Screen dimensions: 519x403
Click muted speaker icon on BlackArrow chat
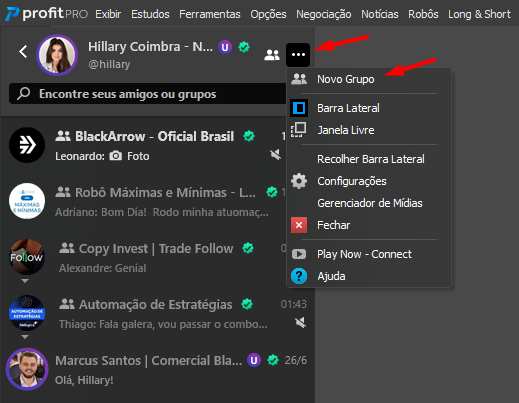[x=275, y=154]
